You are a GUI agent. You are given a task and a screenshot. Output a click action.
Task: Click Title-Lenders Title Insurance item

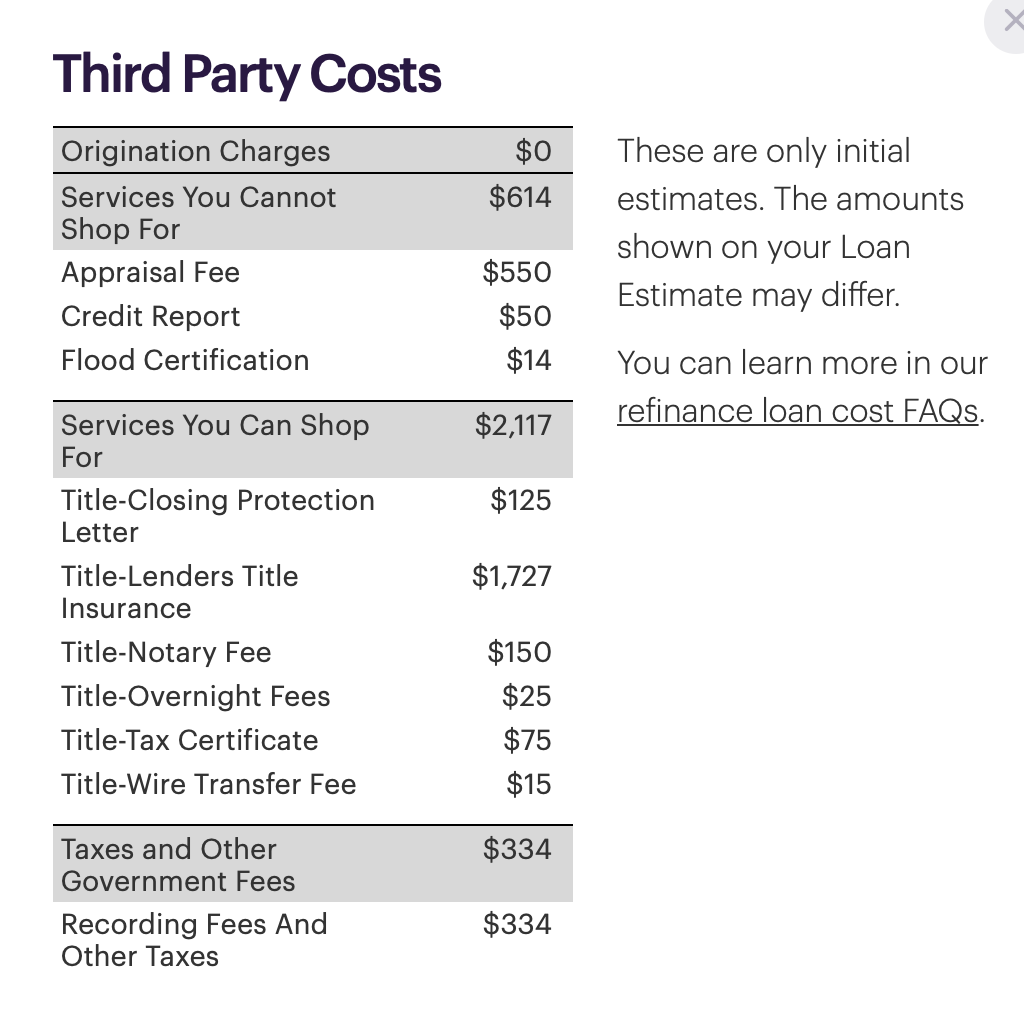(313, 592)
